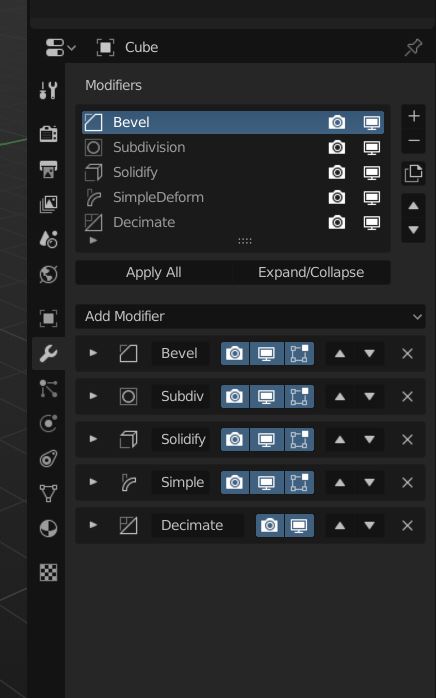Open the Add Modifier dropdown

(250, 317)
